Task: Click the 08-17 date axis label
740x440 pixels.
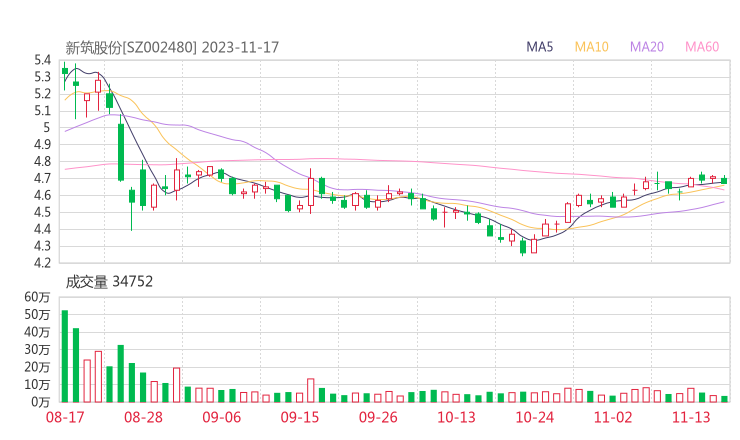Action: 65,417
